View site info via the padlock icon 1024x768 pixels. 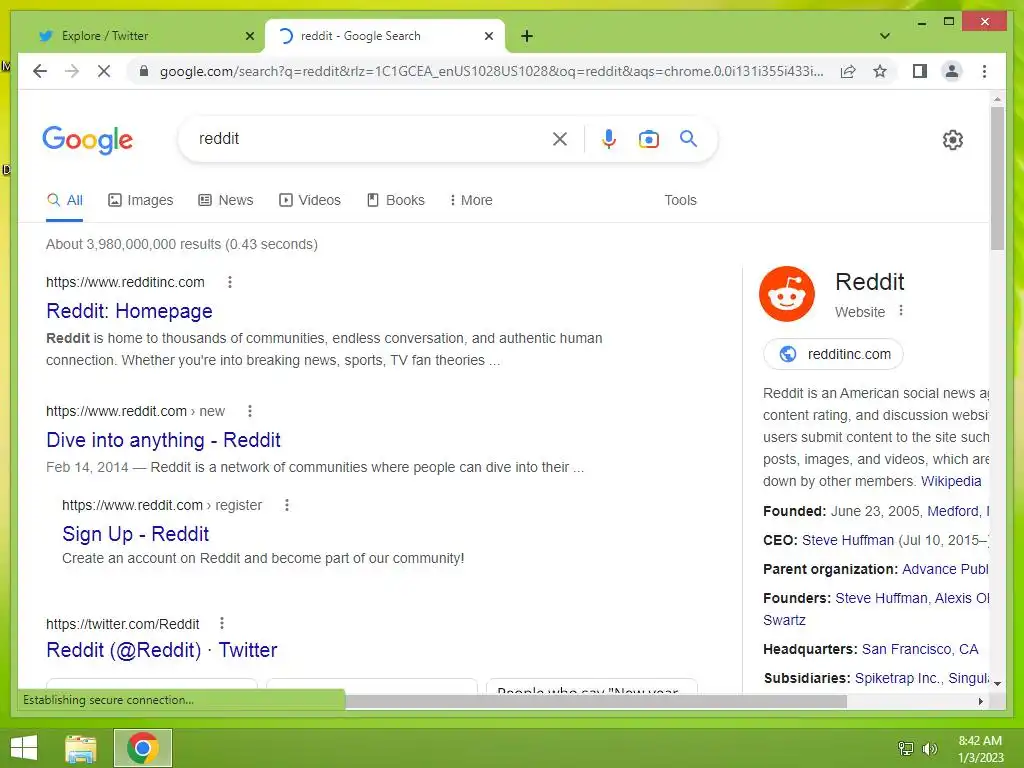(144, 71)
